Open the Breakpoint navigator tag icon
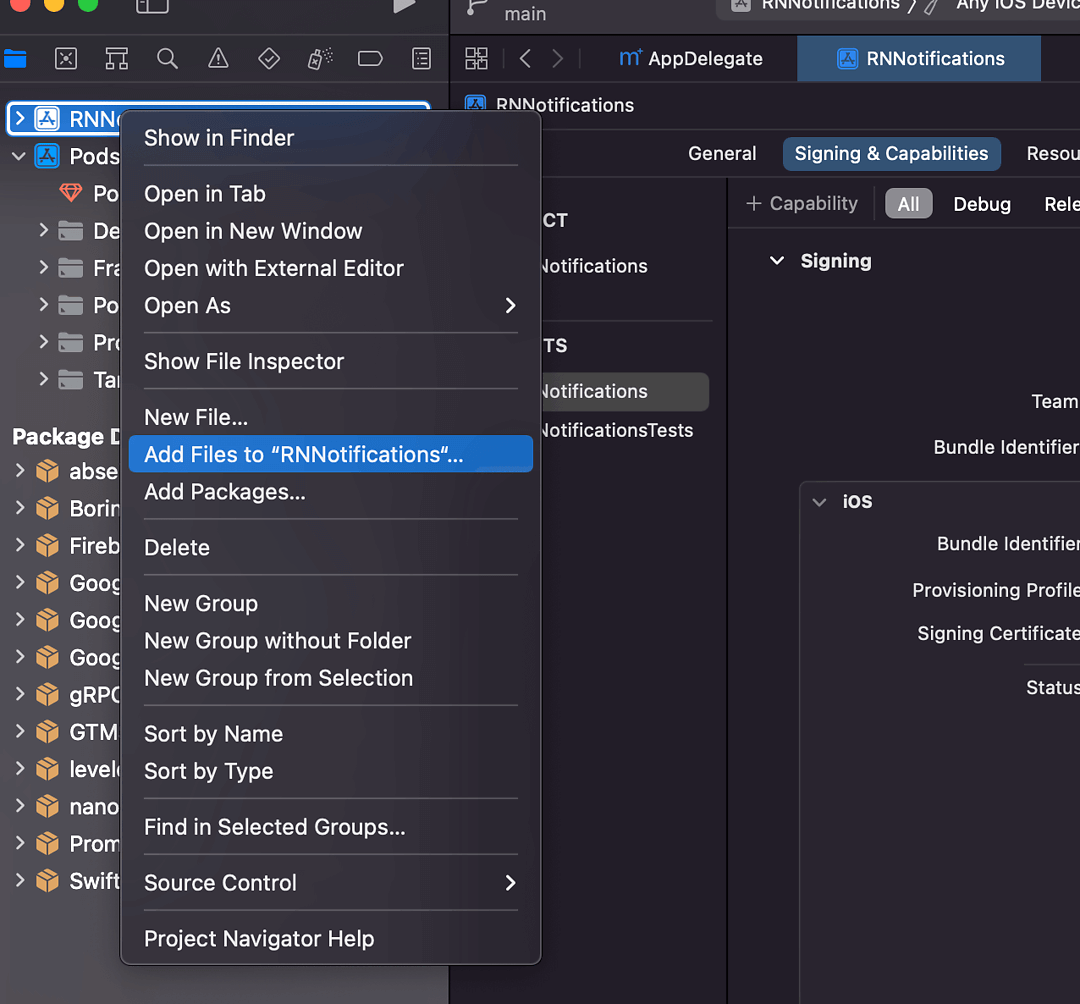1080x1004 pixels. 370,58
